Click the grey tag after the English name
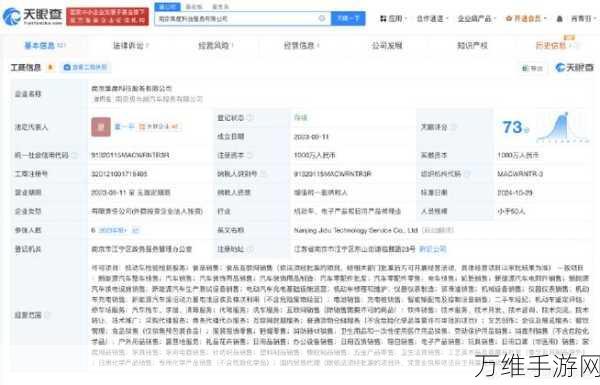 439,230
